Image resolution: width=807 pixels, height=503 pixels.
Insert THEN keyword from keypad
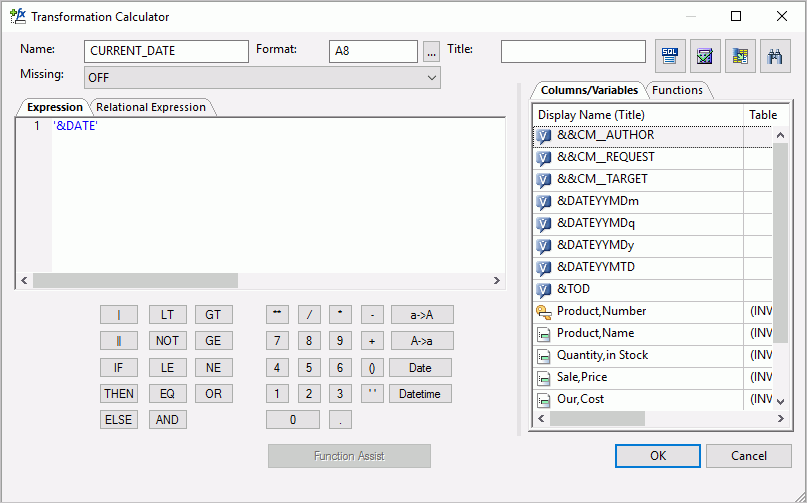(119, 394)
